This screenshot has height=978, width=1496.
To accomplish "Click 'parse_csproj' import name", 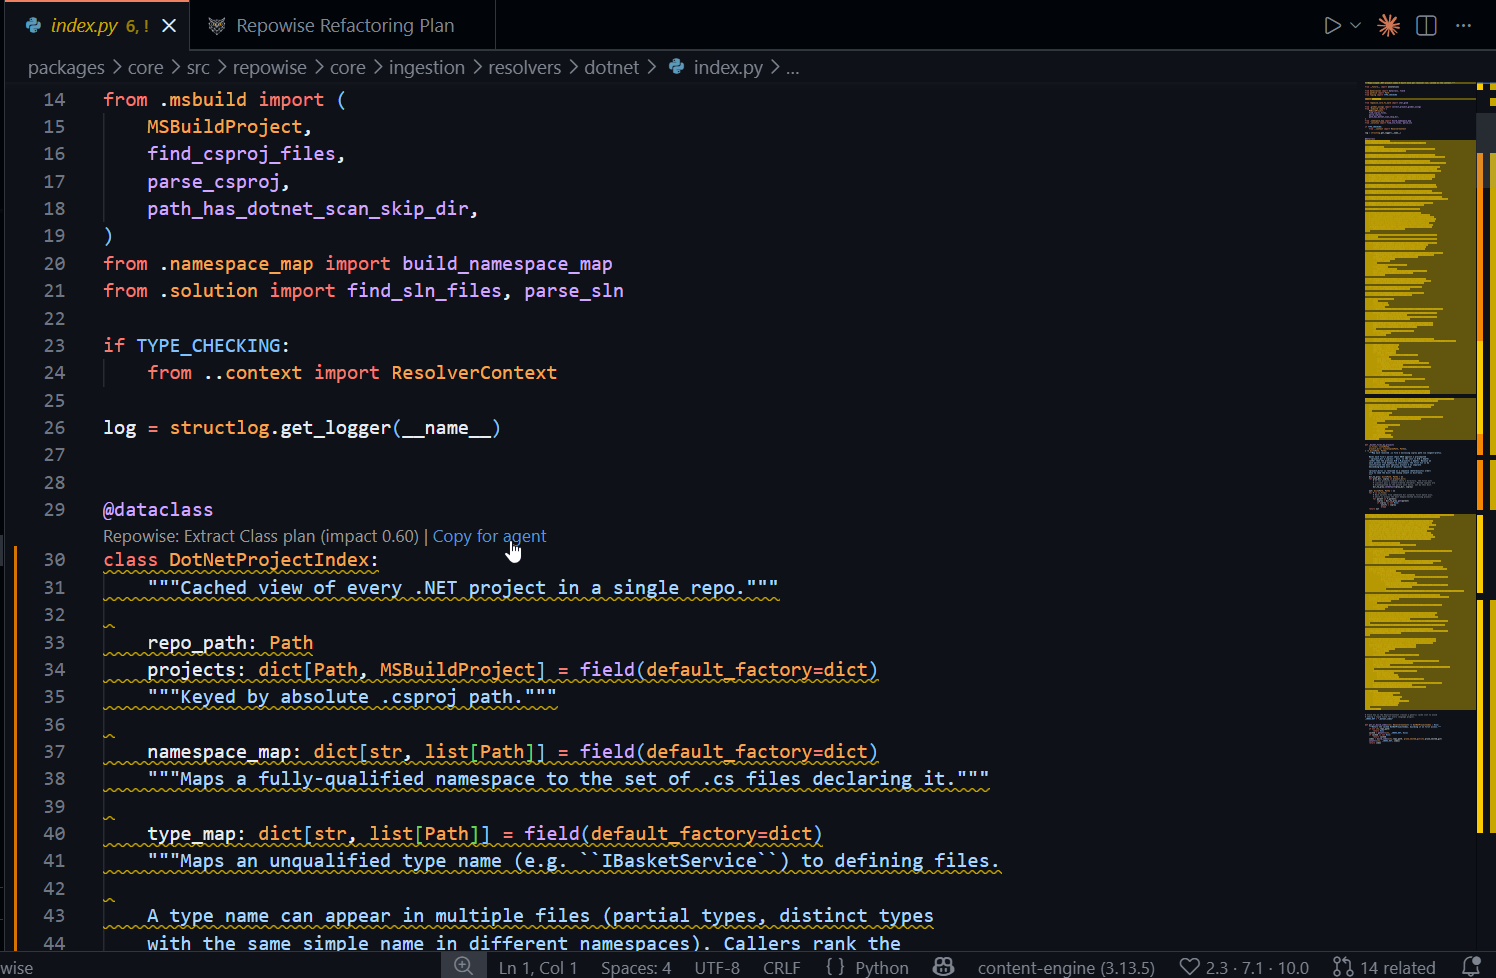I will pos(213,182).
